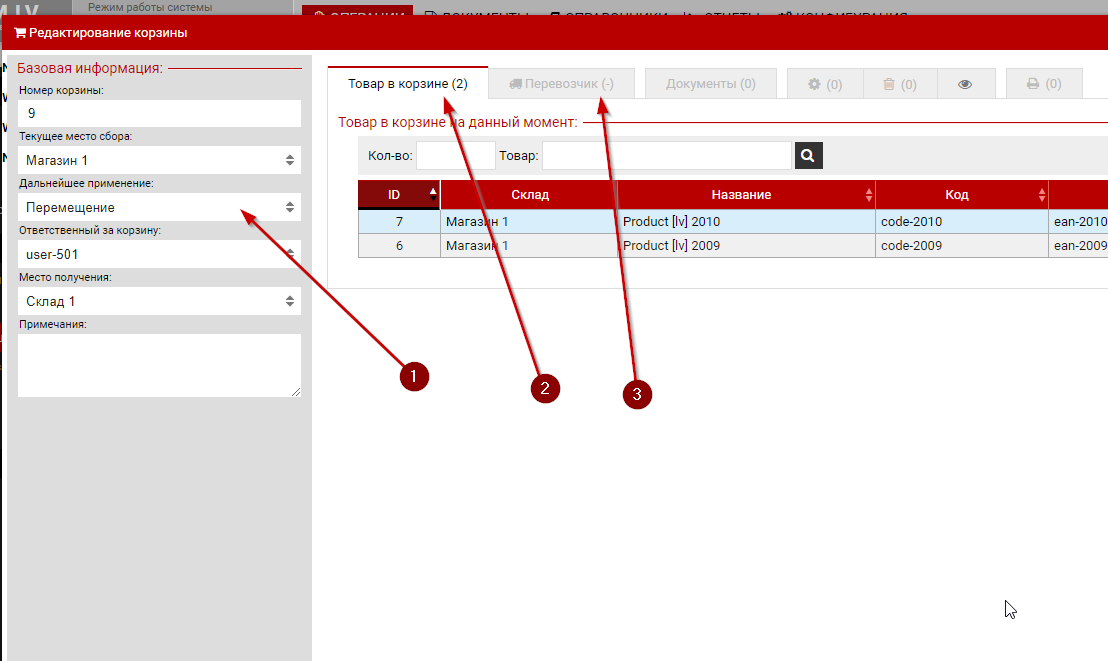The image size is (1108, 661).
Task: Open the gear settings tab
Action: pyautogui.click(x=825, y=84)
